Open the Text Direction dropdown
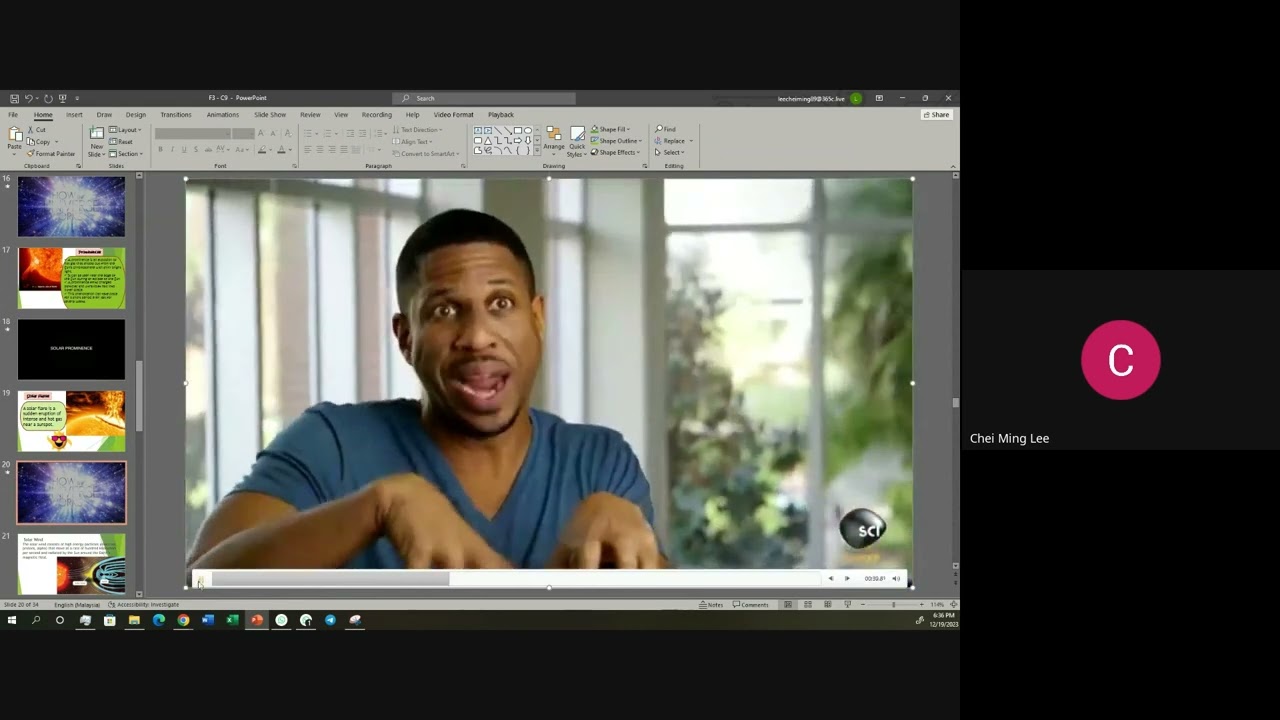Image resolution: width=1280 pixels, height=720 pixels. 418,130
